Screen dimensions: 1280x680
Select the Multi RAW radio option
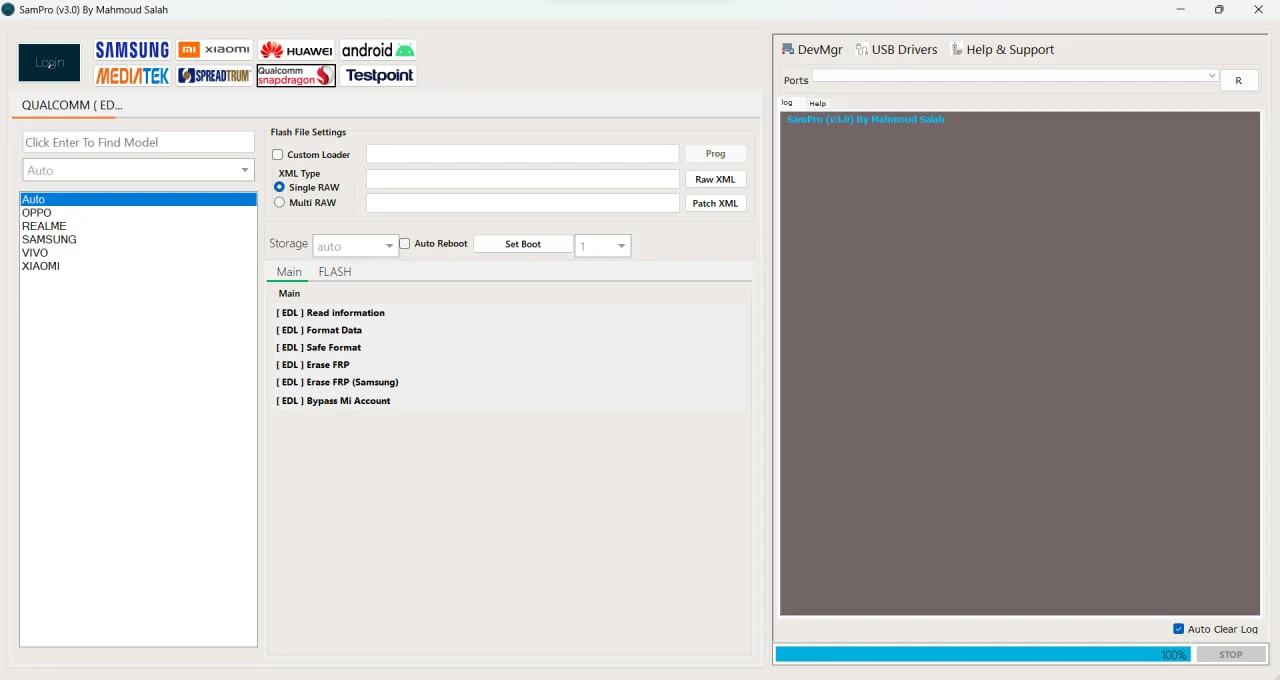(279, 202)
